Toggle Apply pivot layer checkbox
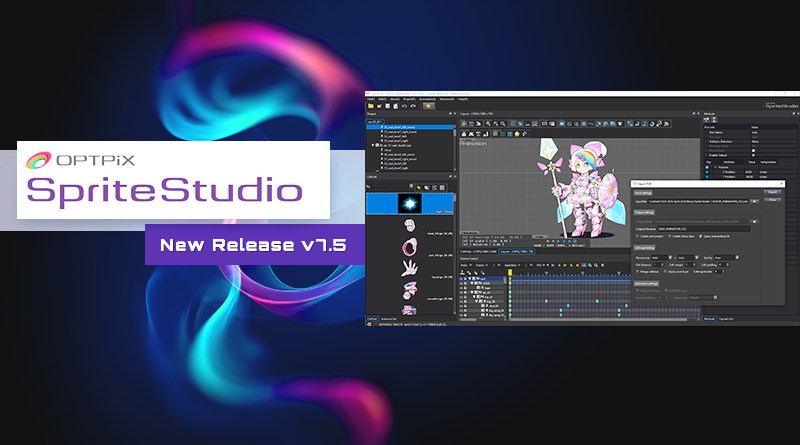 pos(665,271)
